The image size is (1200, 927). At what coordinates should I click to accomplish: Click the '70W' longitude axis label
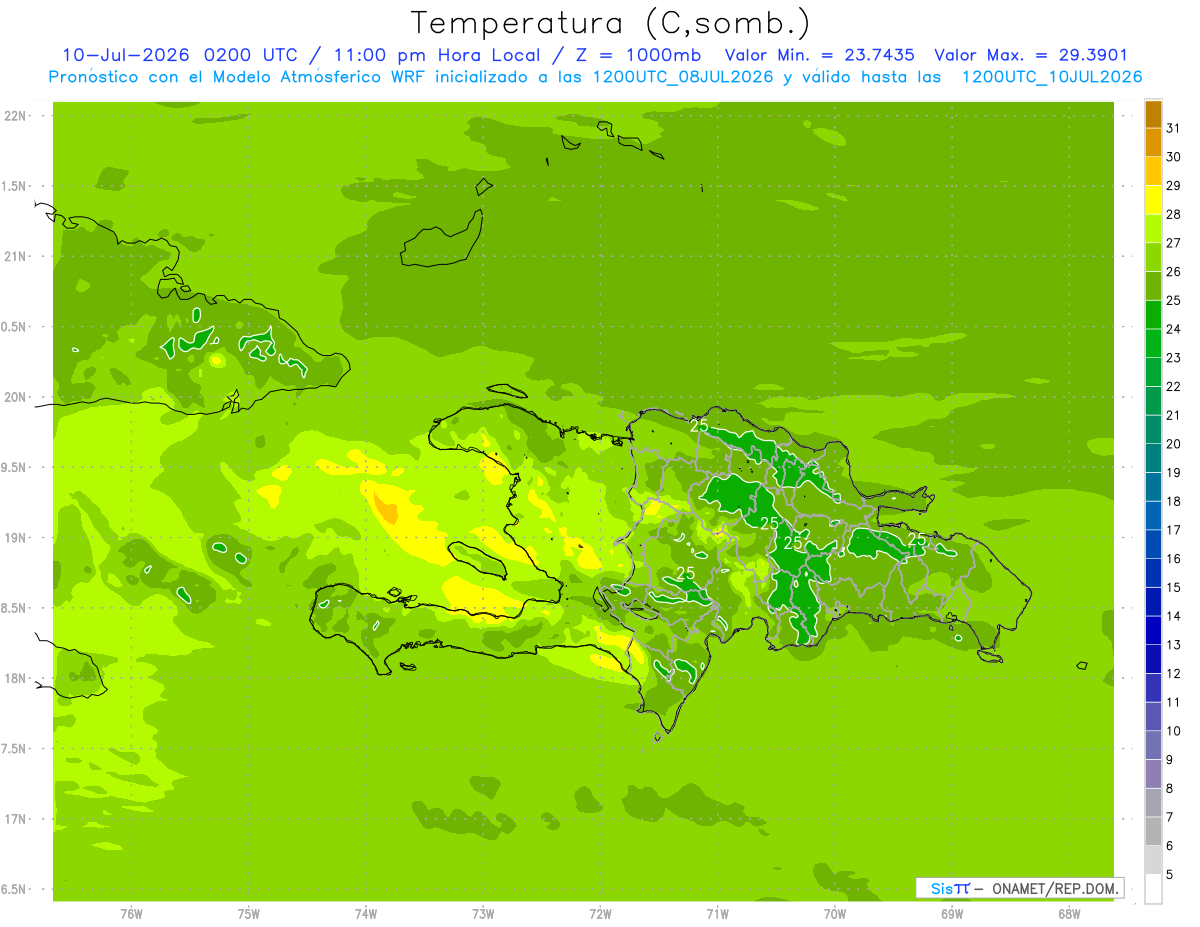tap(835, 914)
